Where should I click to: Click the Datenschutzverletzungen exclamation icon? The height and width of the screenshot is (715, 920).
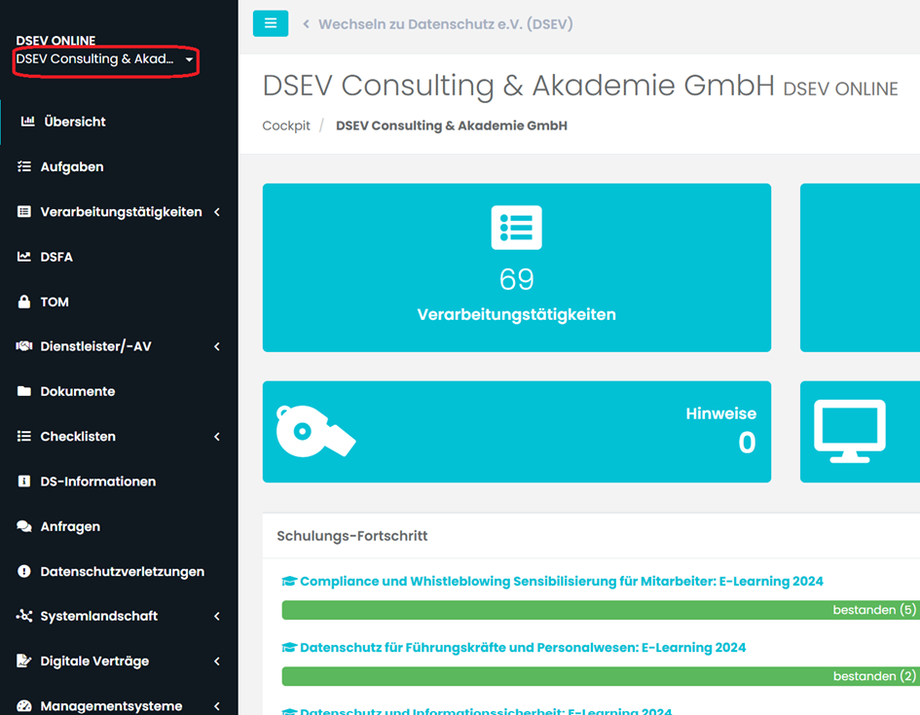(x=24, y=571)
